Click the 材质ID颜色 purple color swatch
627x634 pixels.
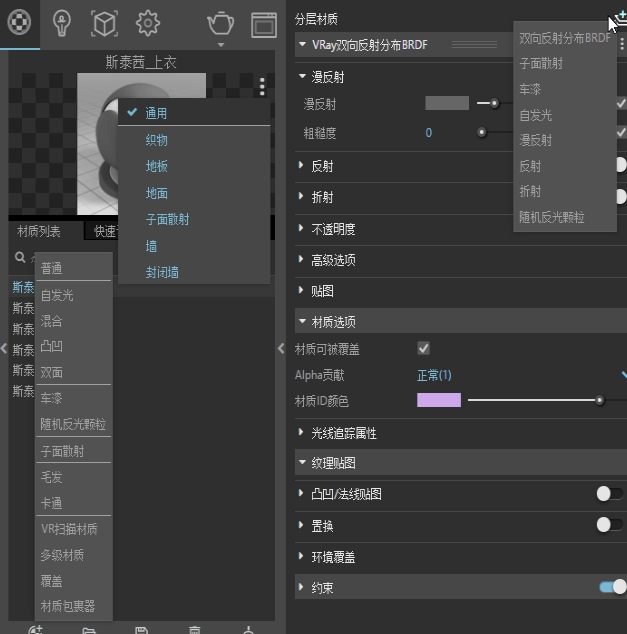(x=438, y=401)
